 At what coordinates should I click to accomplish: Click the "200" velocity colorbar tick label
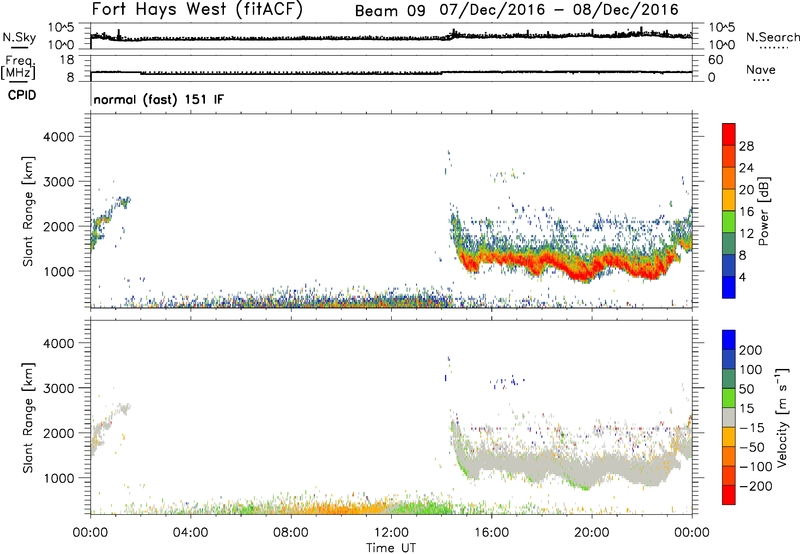pos(751,350)
